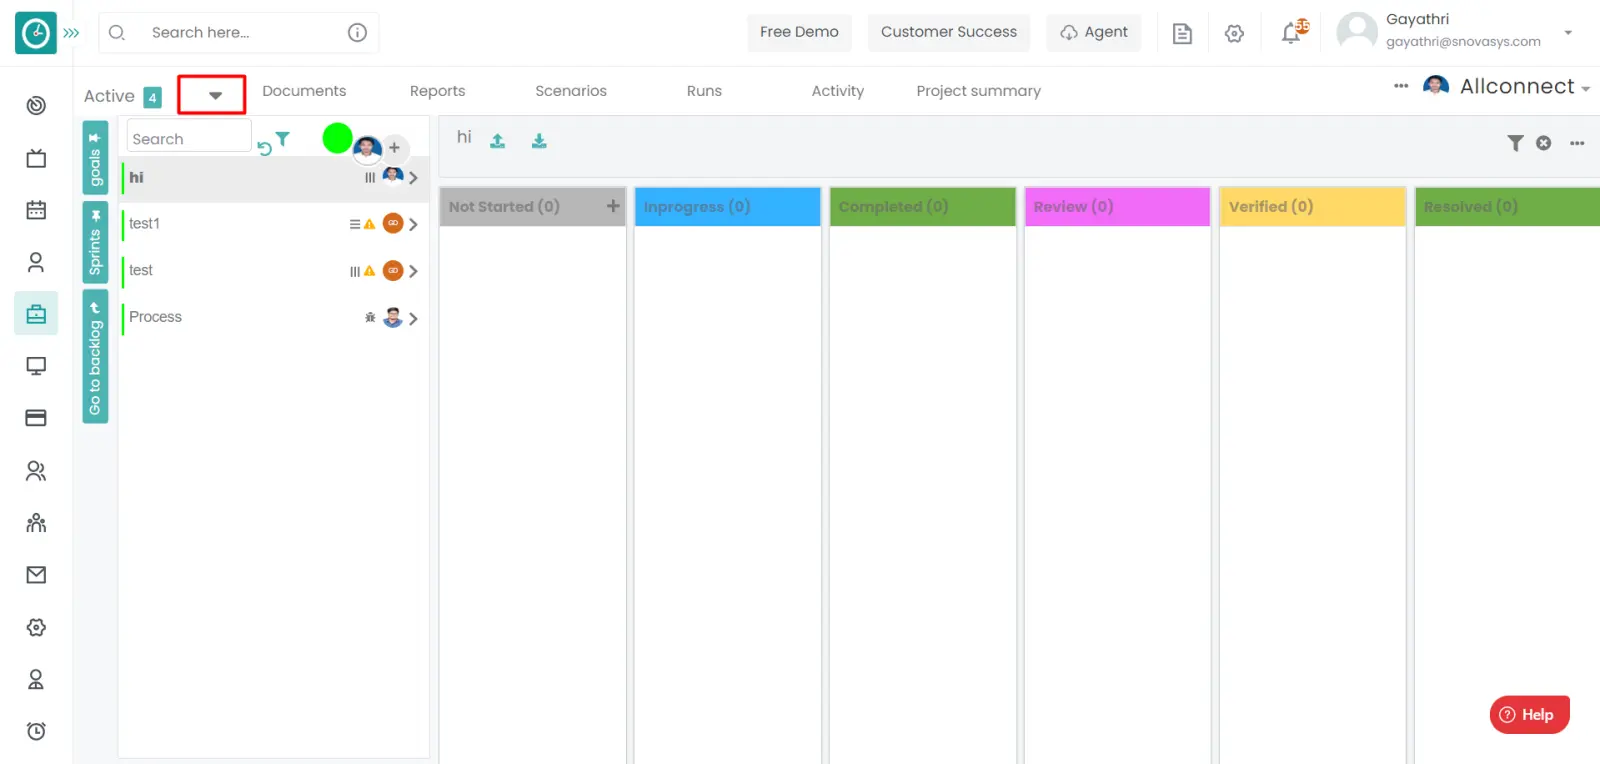
Task: Clear board filters with the X icon
Action: click(x=1544, y=143)
